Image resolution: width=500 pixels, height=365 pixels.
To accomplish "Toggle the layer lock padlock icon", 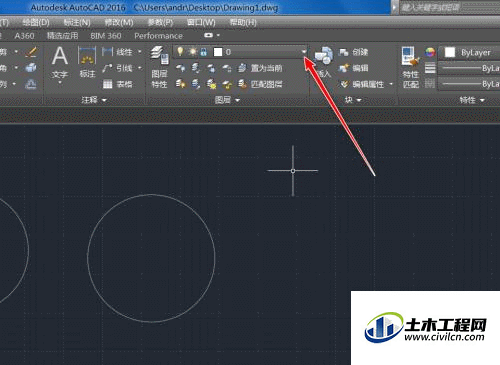I will [204, 52].
